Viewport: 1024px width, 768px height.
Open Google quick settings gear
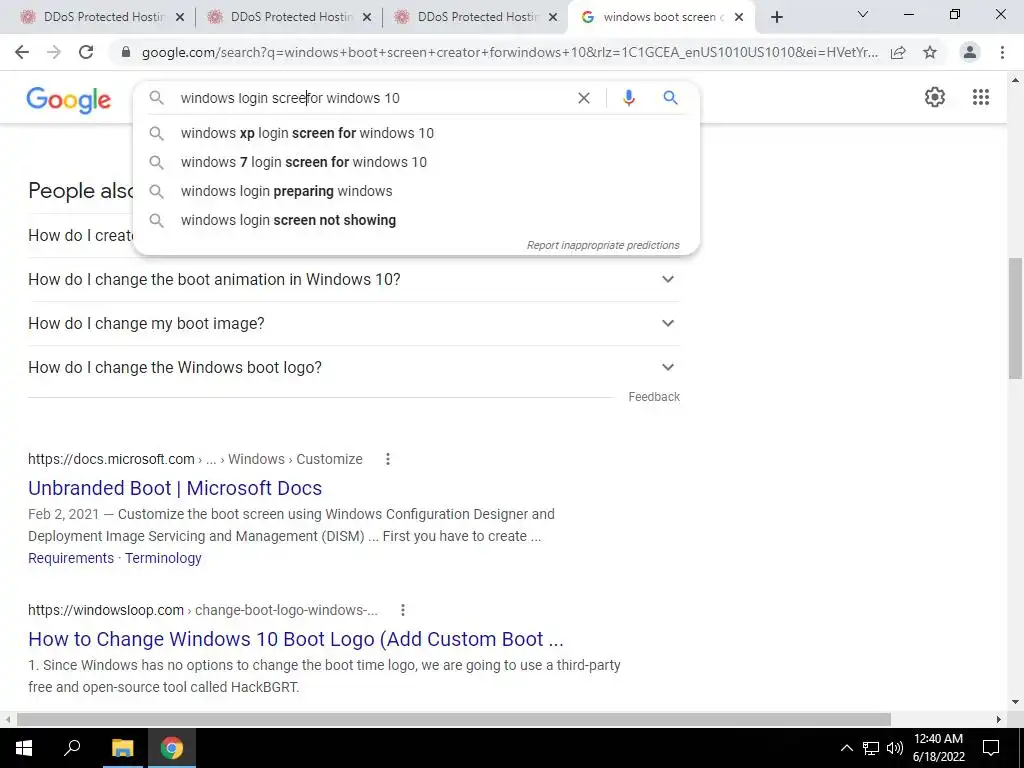click(935, 97)
